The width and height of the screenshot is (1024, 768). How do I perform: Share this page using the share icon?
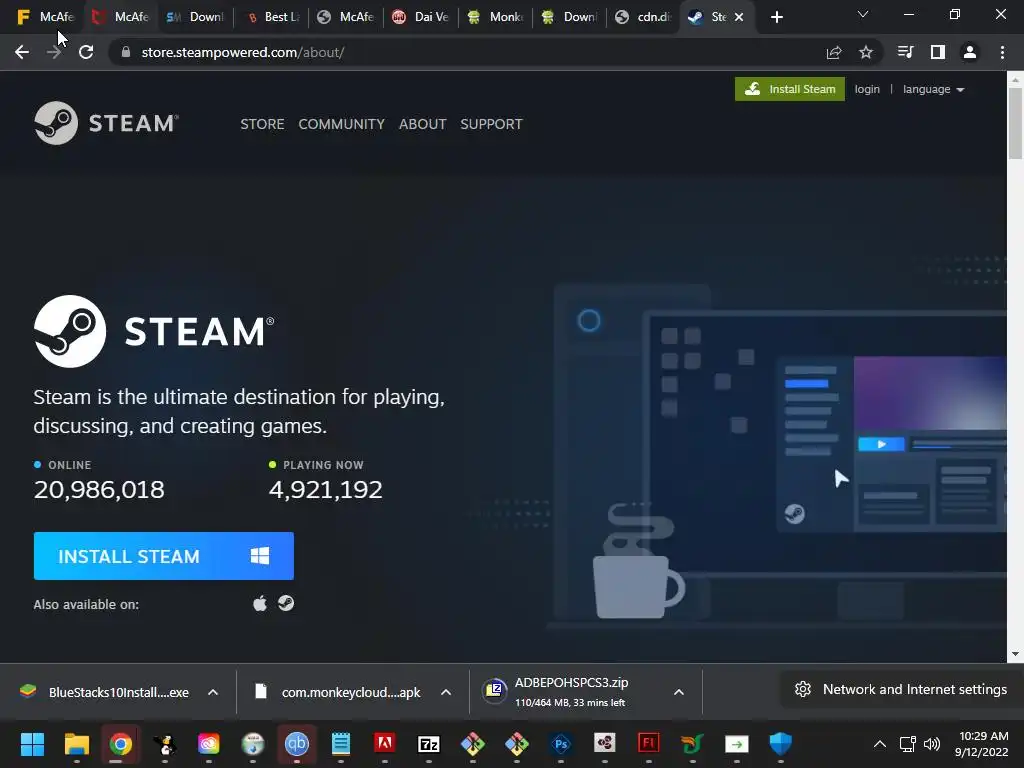coord(834,52)
